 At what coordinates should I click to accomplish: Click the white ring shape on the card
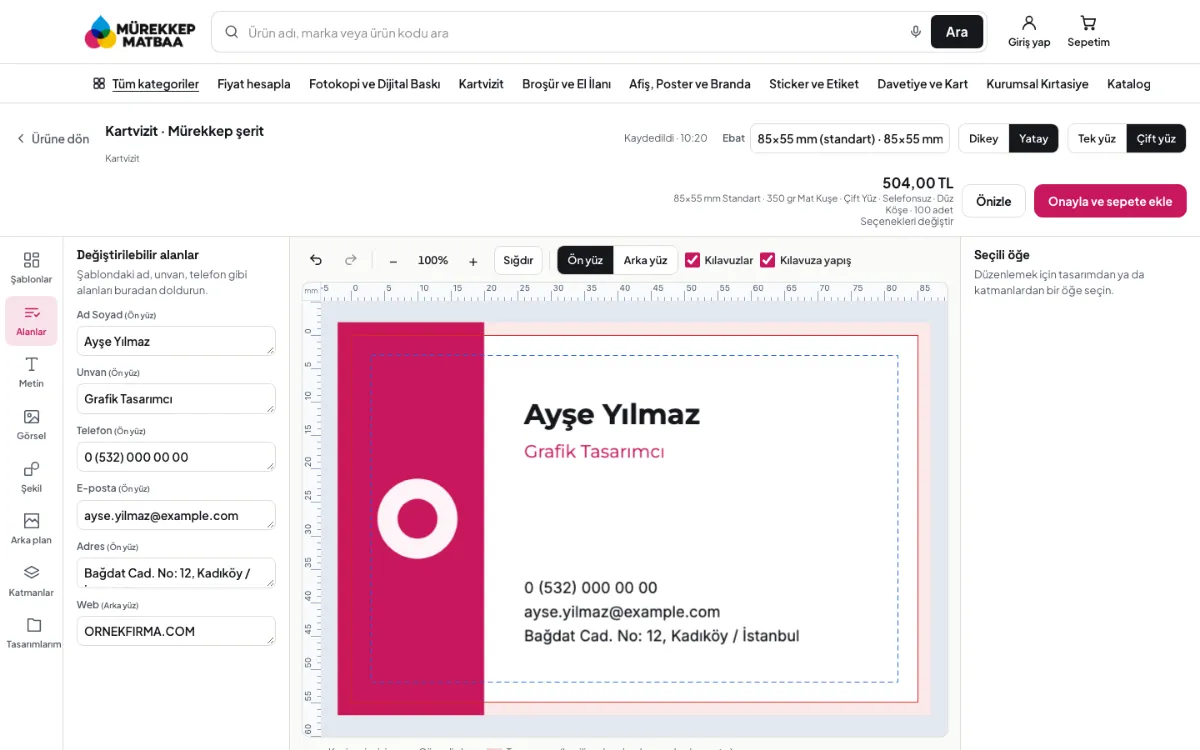click(x=417, y=518)
